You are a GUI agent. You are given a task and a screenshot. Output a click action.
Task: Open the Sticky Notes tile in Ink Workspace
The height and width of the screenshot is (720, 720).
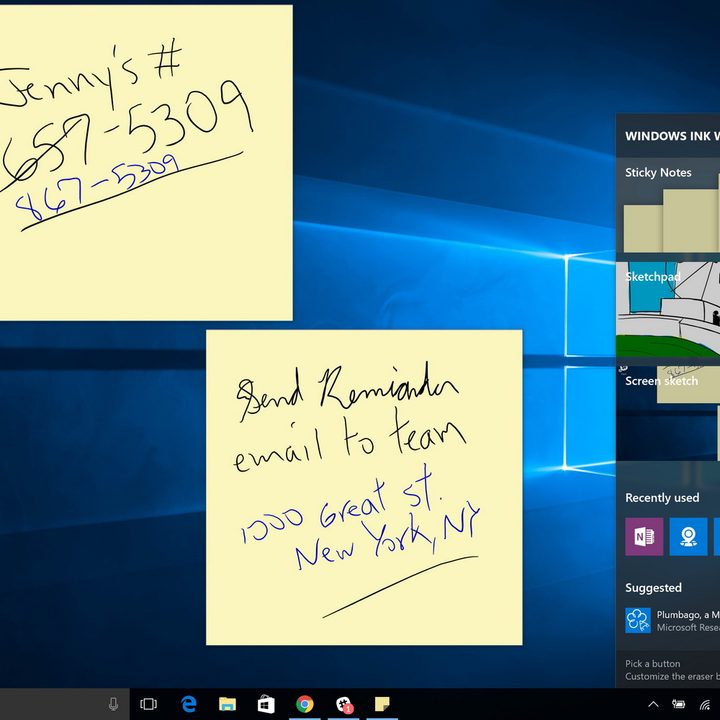click(668, 205)
